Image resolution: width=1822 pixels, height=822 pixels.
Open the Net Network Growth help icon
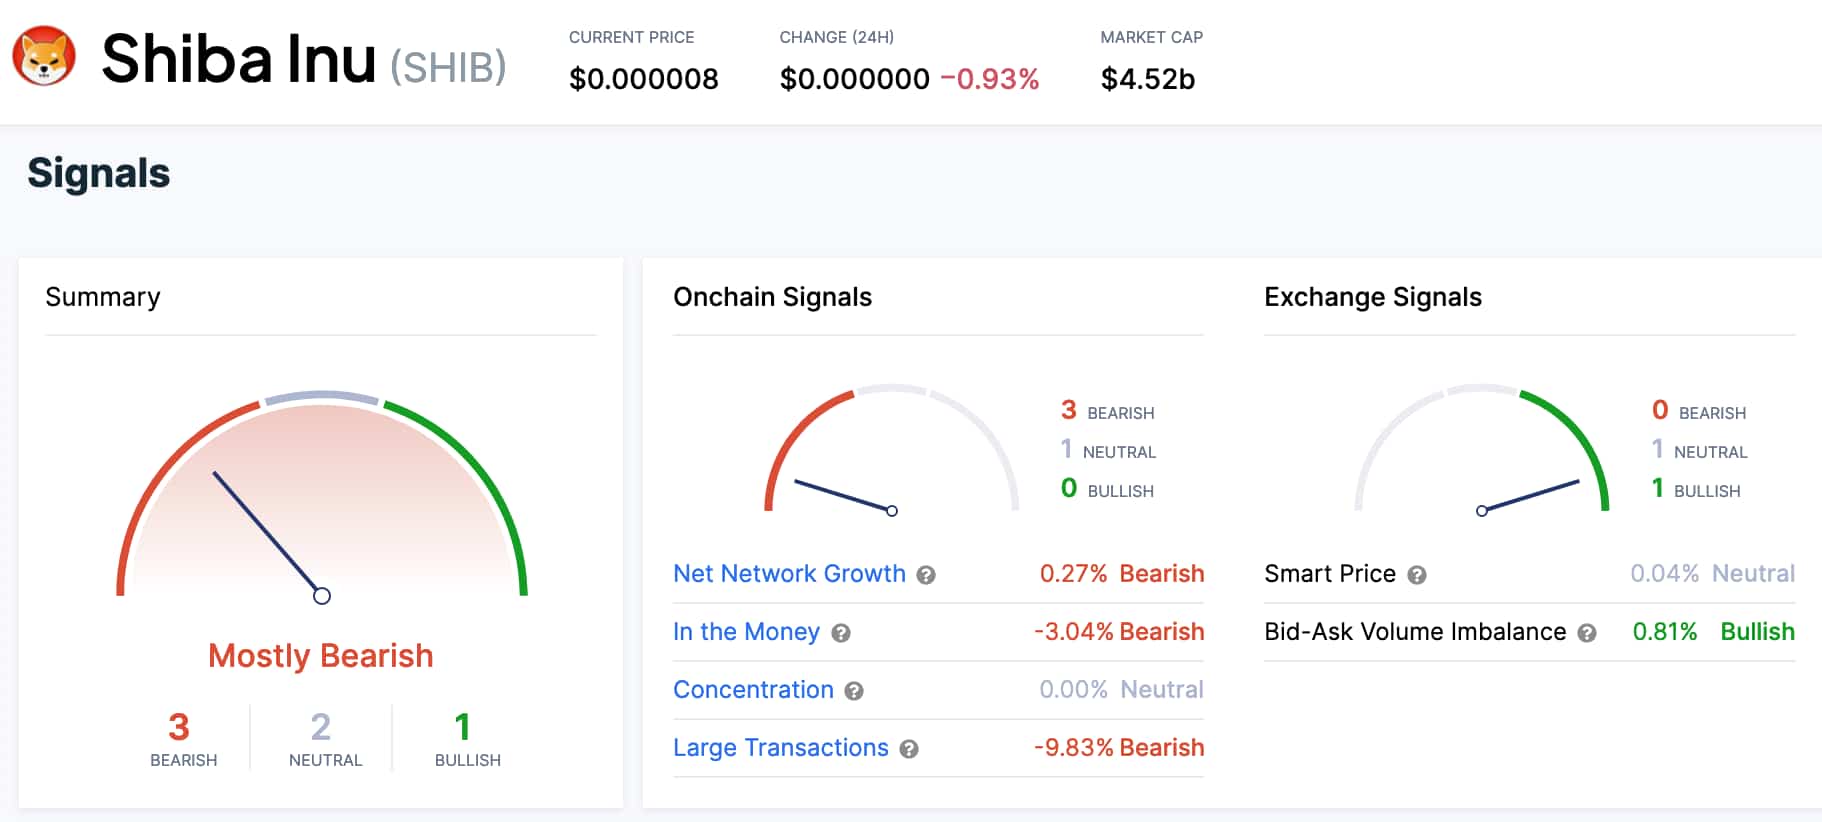(926, 574)
